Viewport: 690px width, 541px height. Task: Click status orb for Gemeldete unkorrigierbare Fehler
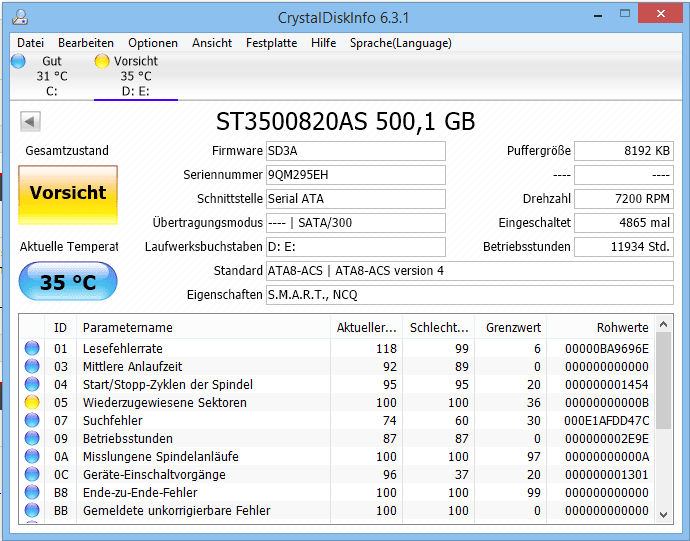(x=32, y=511)
